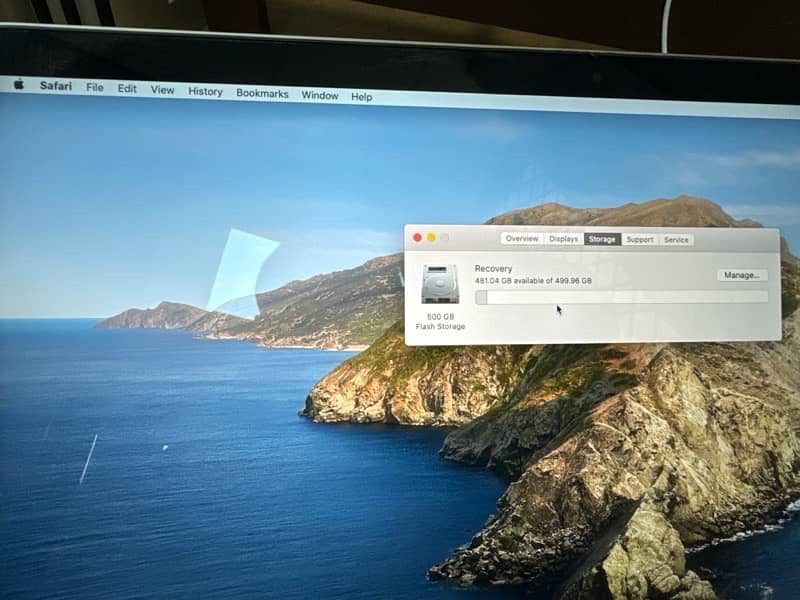Select the Storage tab
This screenshot has width=800, height=600.
tap(602, 239)
